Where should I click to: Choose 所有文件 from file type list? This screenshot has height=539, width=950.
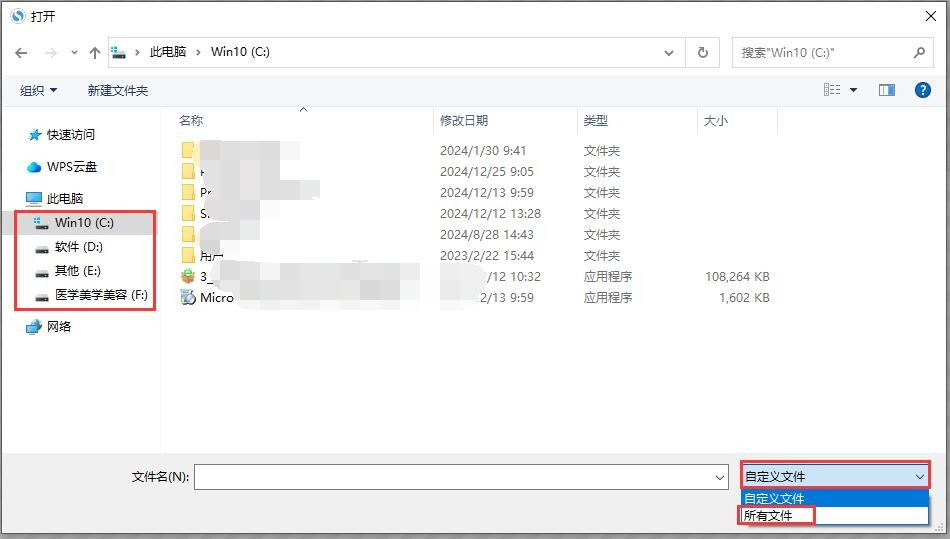point(768,516)
